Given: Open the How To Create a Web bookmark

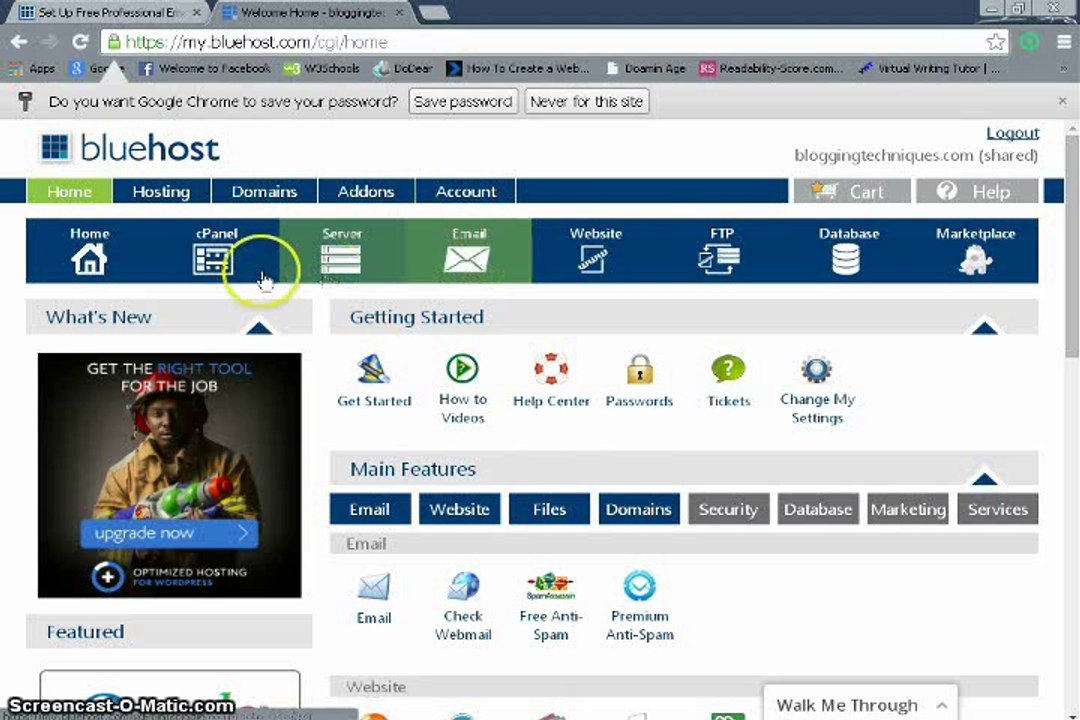Looking at the screenshot, I should pyautogui.click(x=518, y=68).
